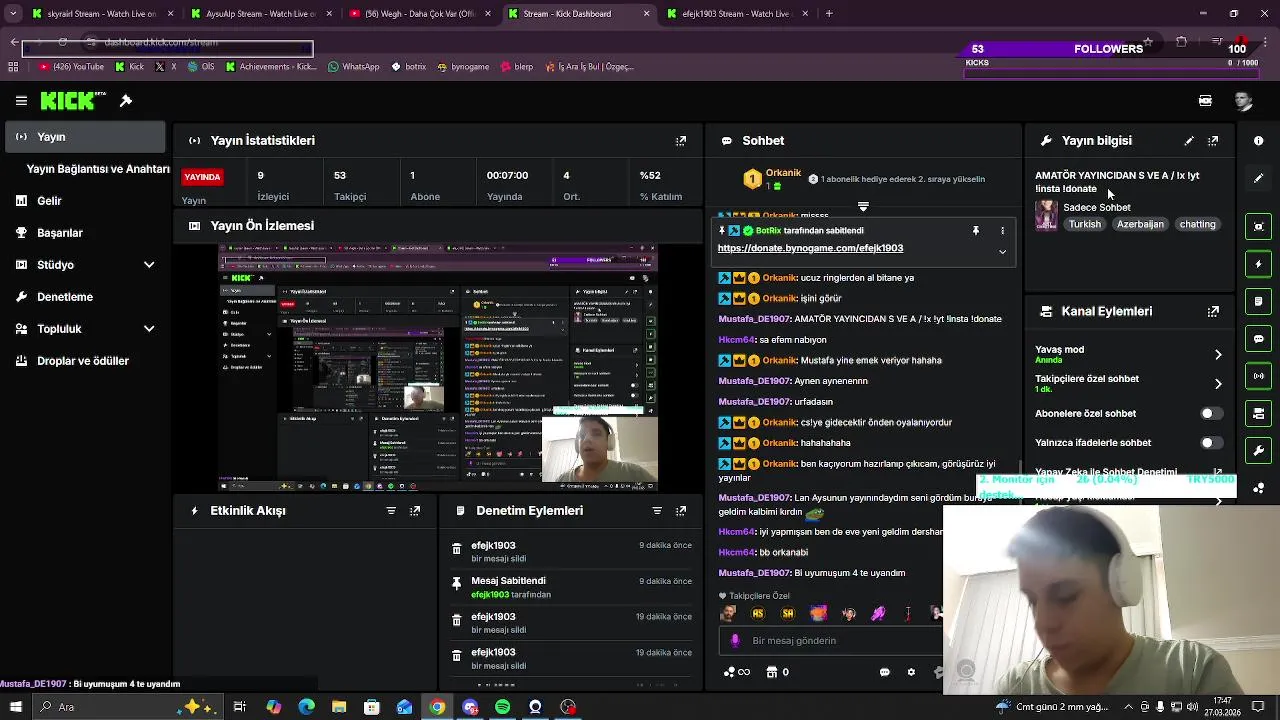The width and height of the screenshot is (1280, 720).
Task: Collapse the pinned message with its chevron
Action: [x=1002, y=252]
